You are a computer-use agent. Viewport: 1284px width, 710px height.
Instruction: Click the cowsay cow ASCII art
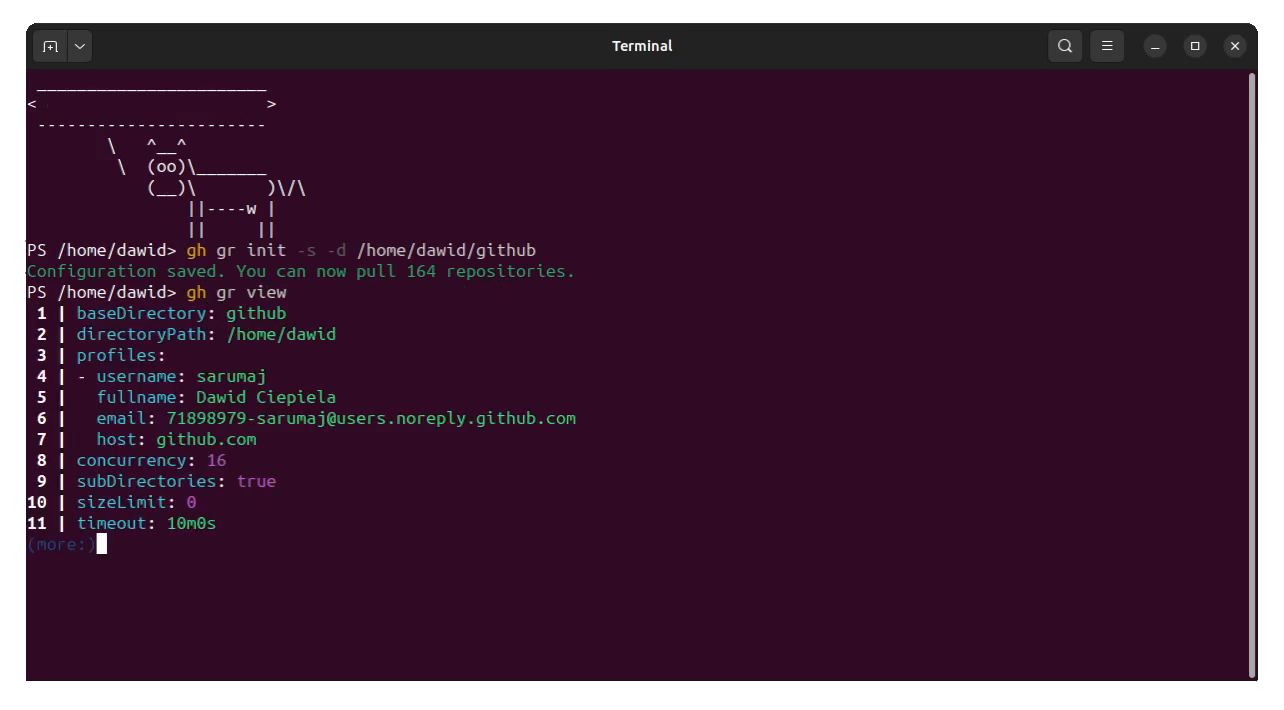tap(206, 188)
